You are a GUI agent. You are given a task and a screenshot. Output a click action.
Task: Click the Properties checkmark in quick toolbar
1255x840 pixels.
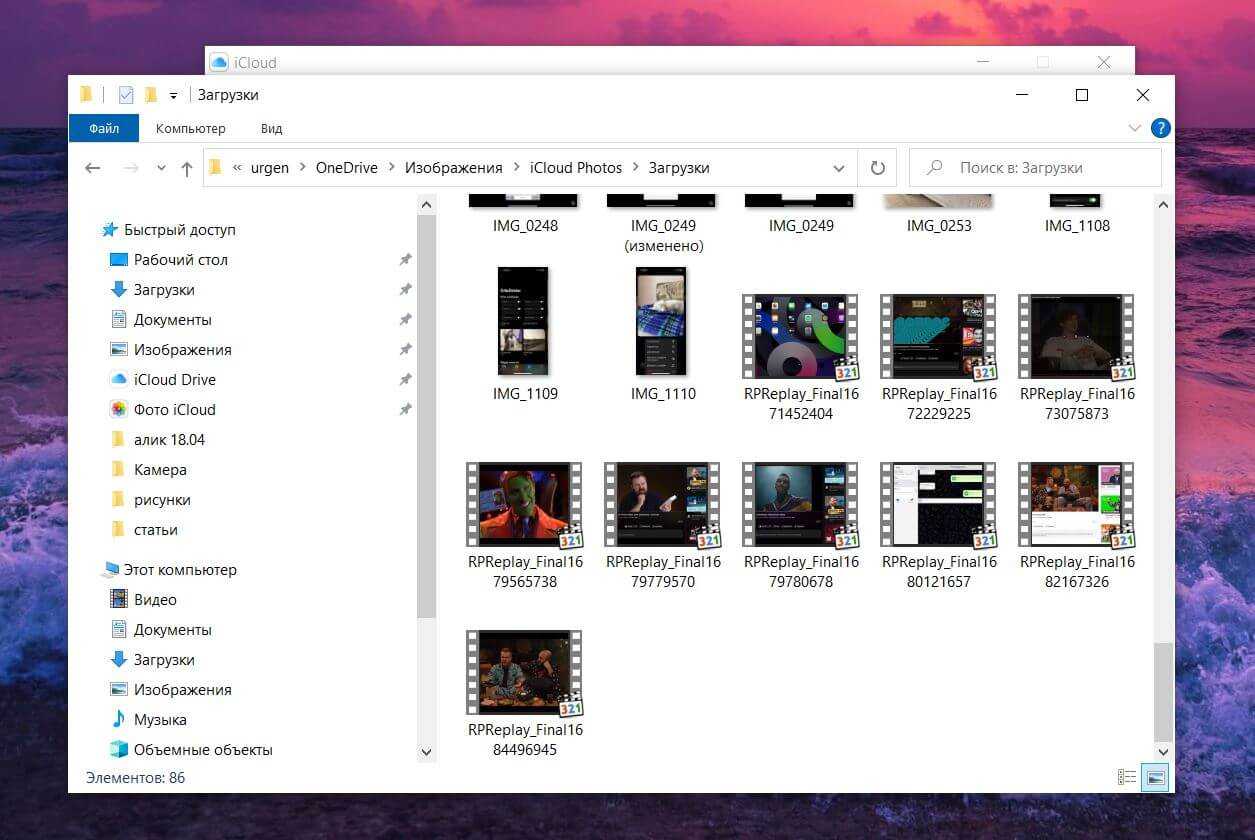[x=126, y=95]
